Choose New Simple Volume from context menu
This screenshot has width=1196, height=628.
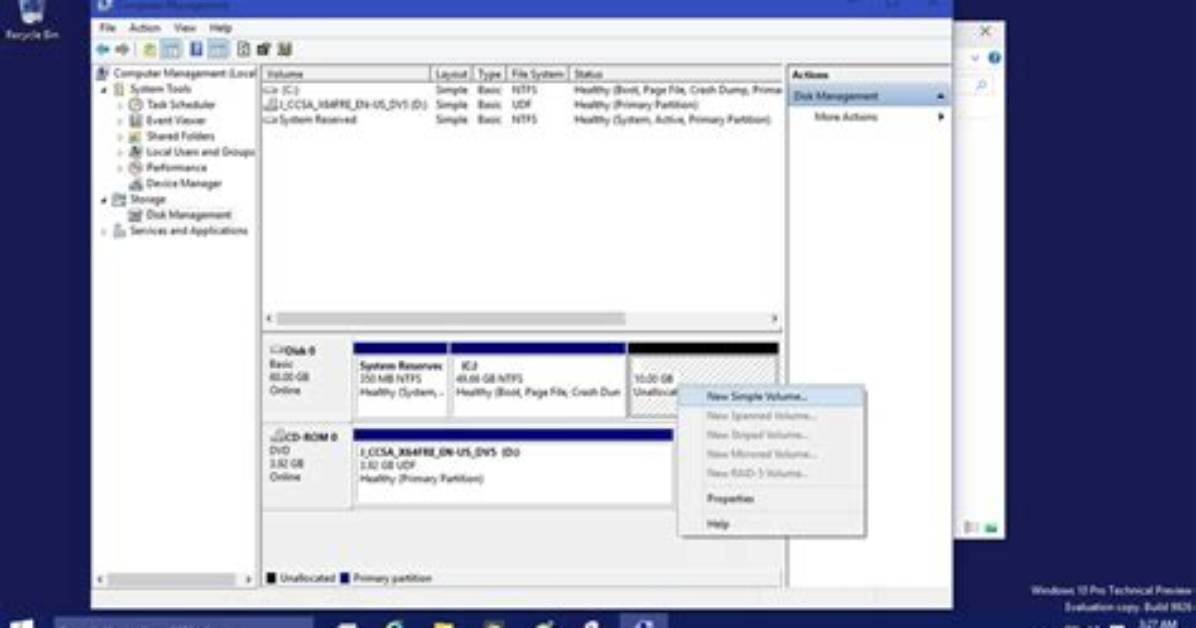pos(772,397)
